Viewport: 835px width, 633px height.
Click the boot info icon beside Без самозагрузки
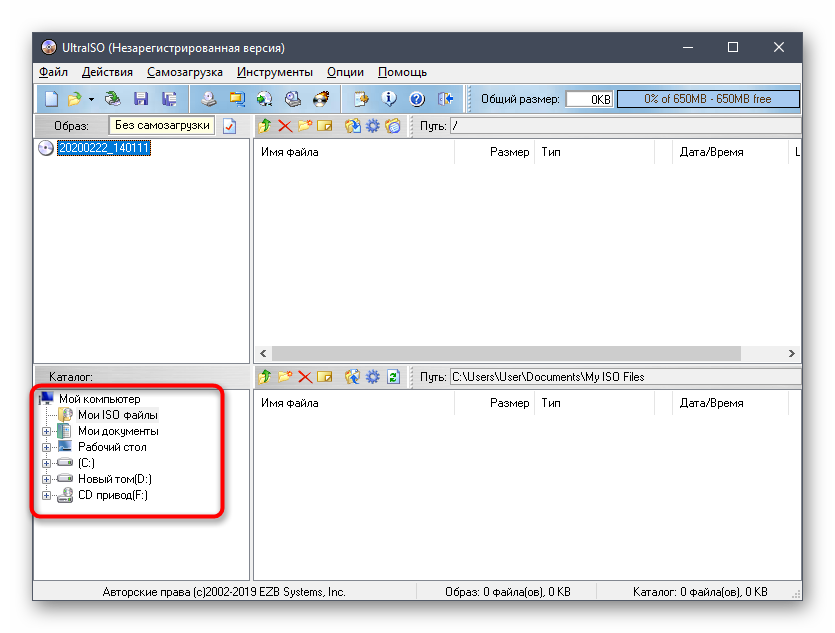pos(230,126)
